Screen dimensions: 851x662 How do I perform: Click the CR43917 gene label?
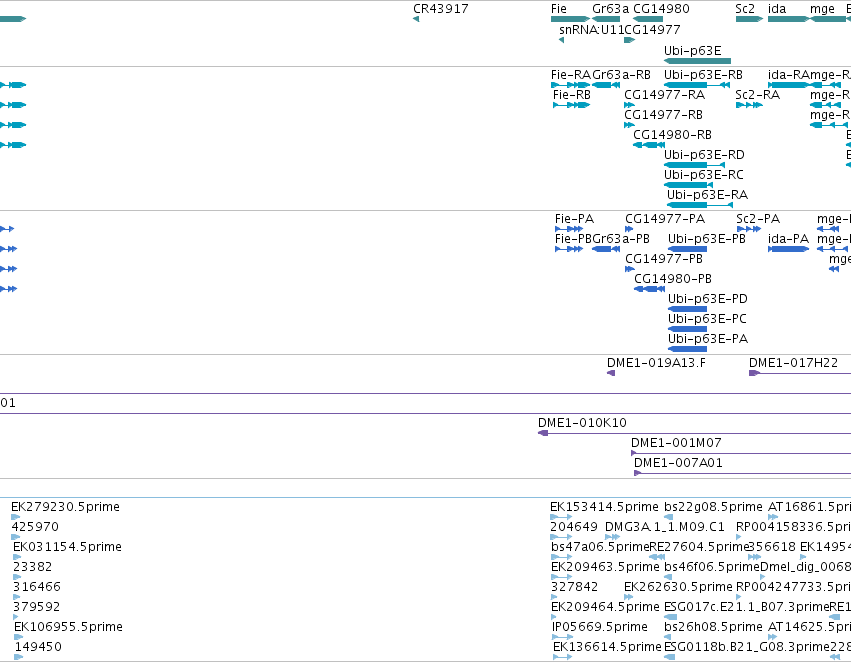point(440,9)
